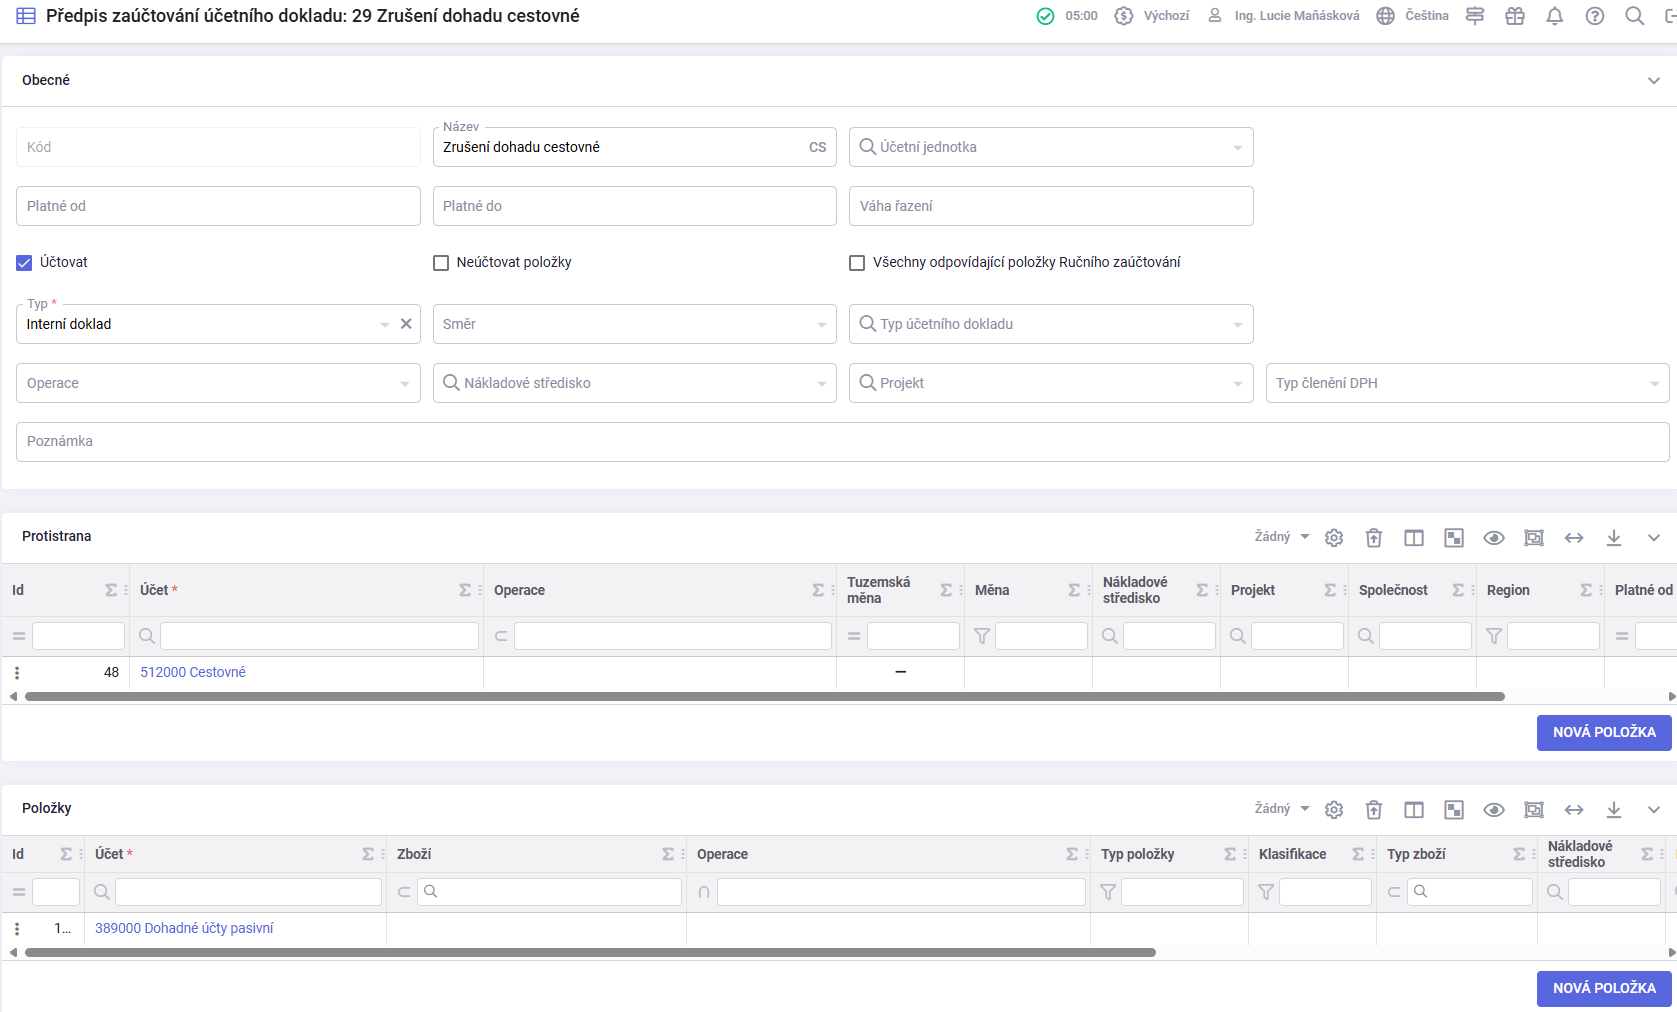Click the Protistrana horizontal scrollbar
Screen dimensions: 1677x1012
point(765,696)
